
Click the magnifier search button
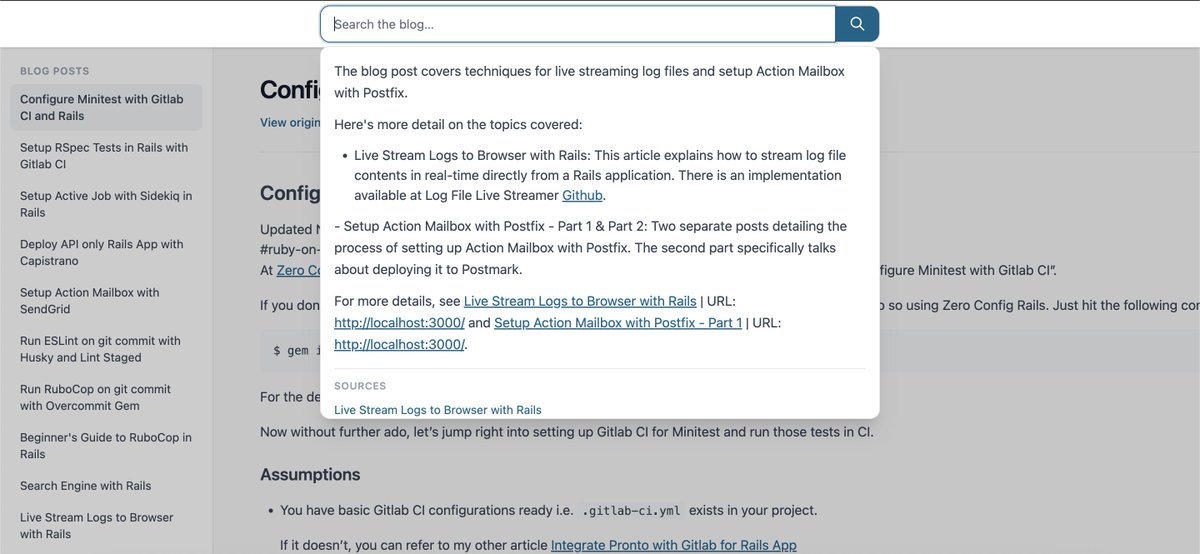pos(857,24)
